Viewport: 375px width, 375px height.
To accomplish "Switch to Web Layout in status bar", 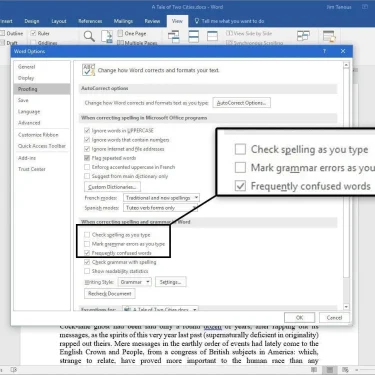I will [x=345, y=369].
